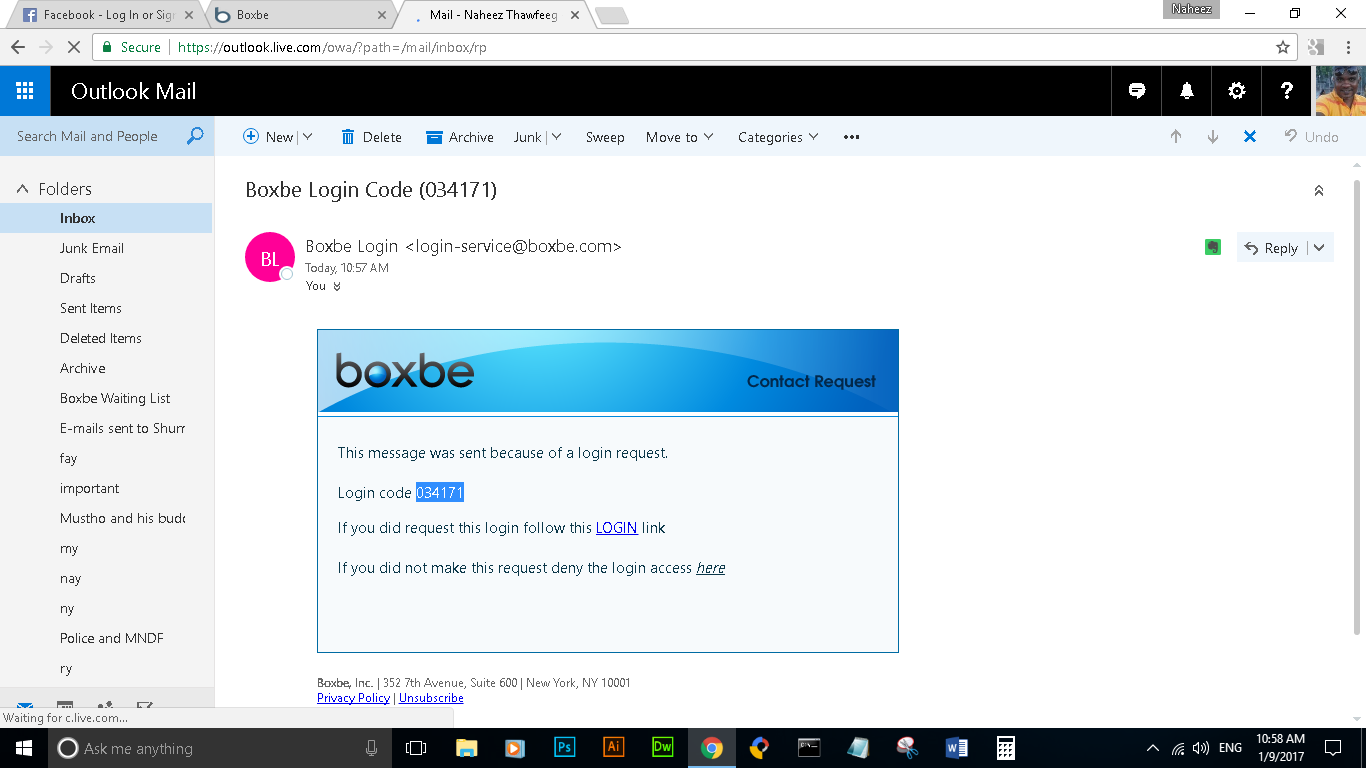Archive this email

point(460,137)
